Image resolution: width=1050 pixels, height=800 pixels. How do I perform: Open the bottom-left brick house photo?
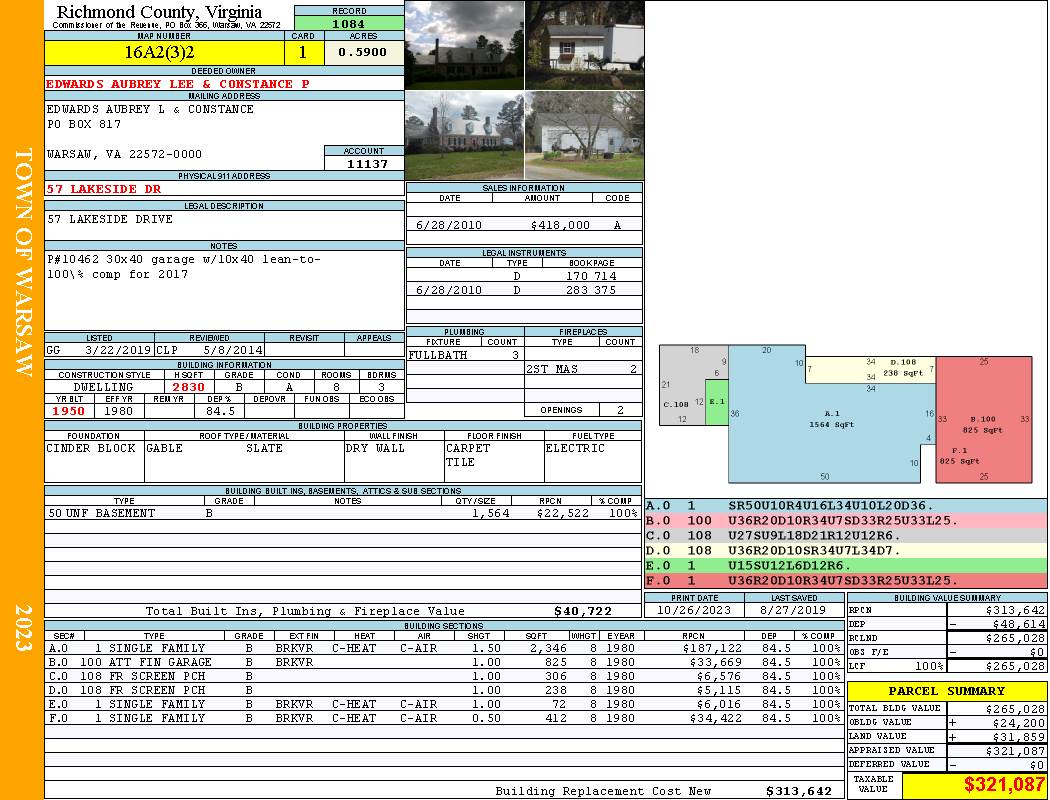(x=464, y=136)
